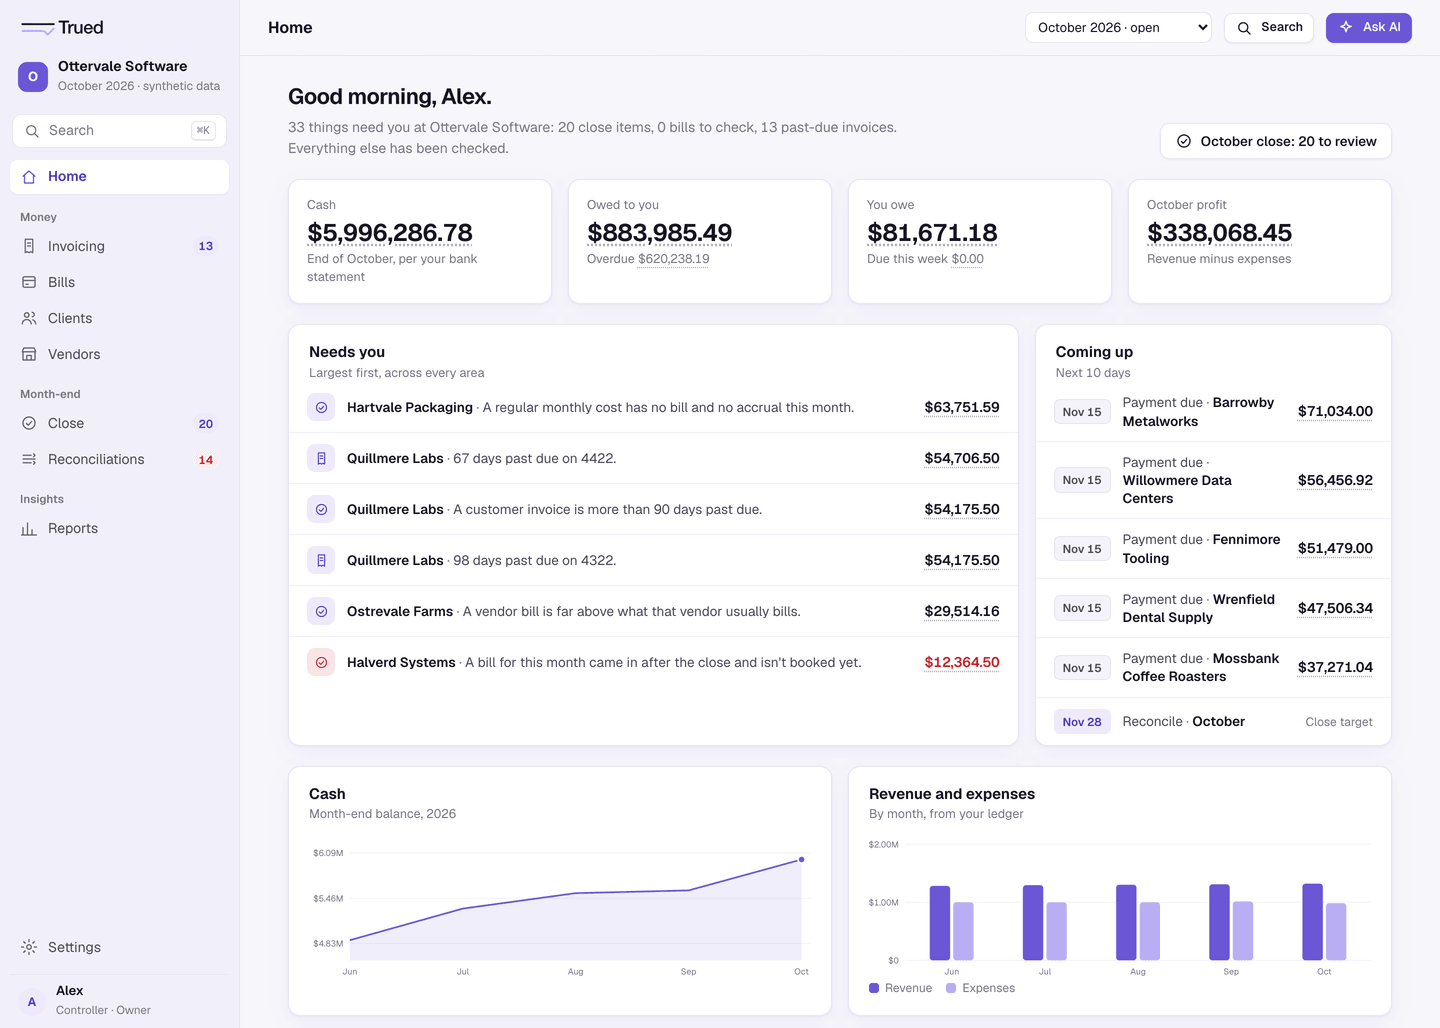Click the October profit amount $338,068.45
Screen dimensions: 1440x1028
coord(1219,233)
